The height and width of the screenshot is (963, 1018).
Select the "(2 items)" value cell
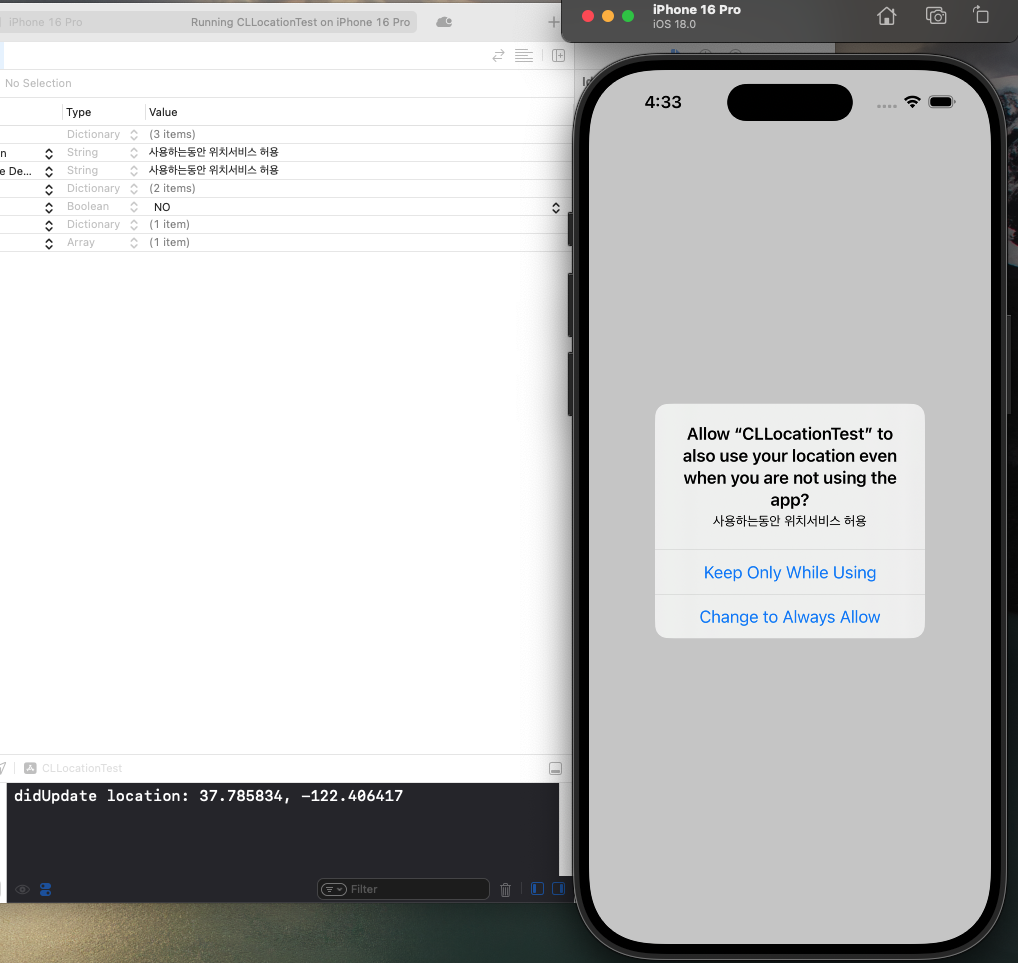coord(172,188)
